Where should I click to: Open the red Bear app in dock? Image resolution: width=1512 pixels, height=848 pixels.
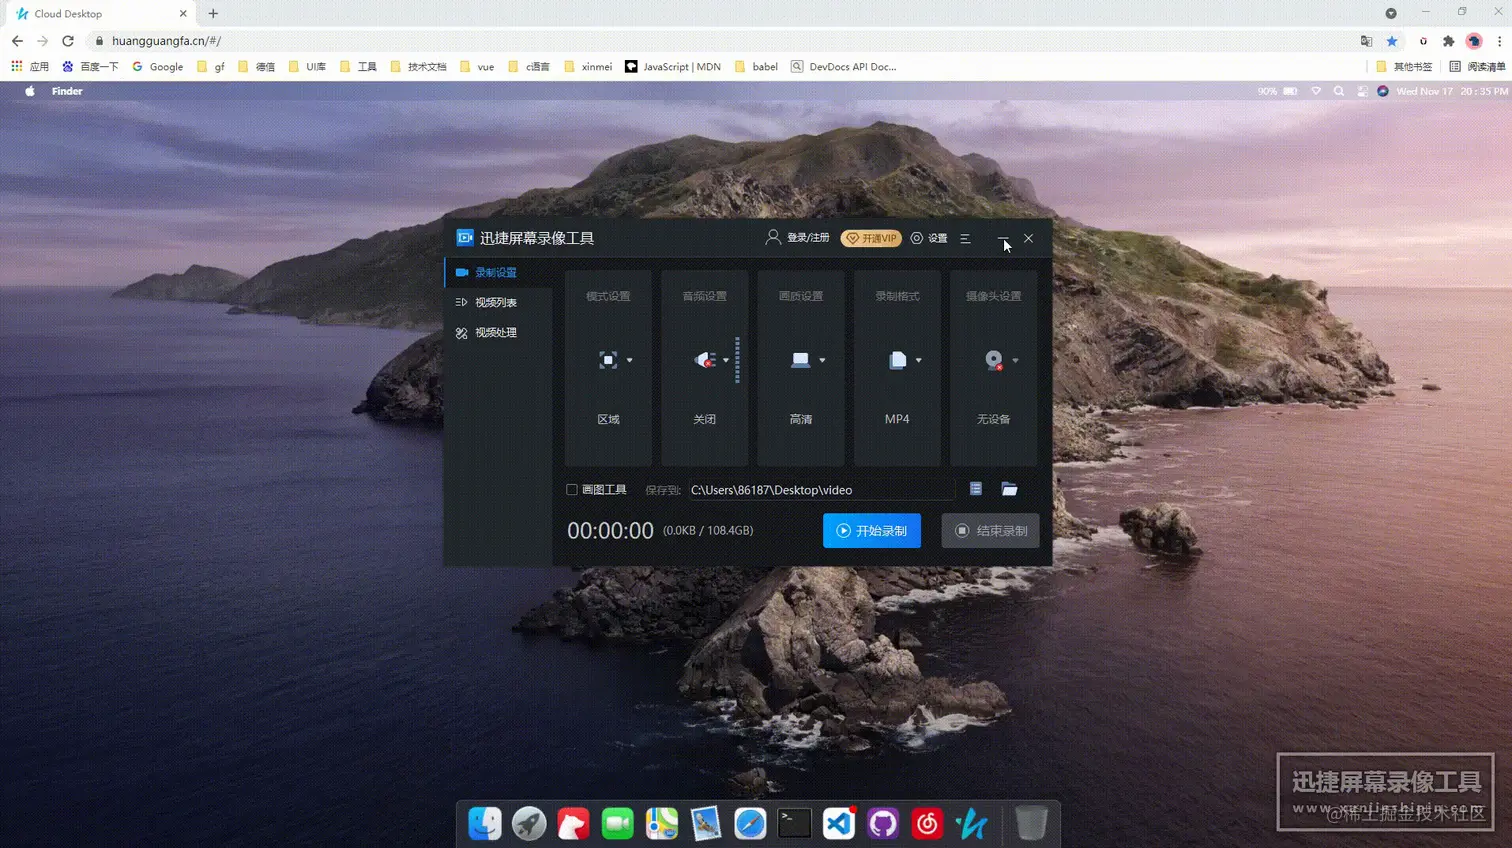click(573, 823)
